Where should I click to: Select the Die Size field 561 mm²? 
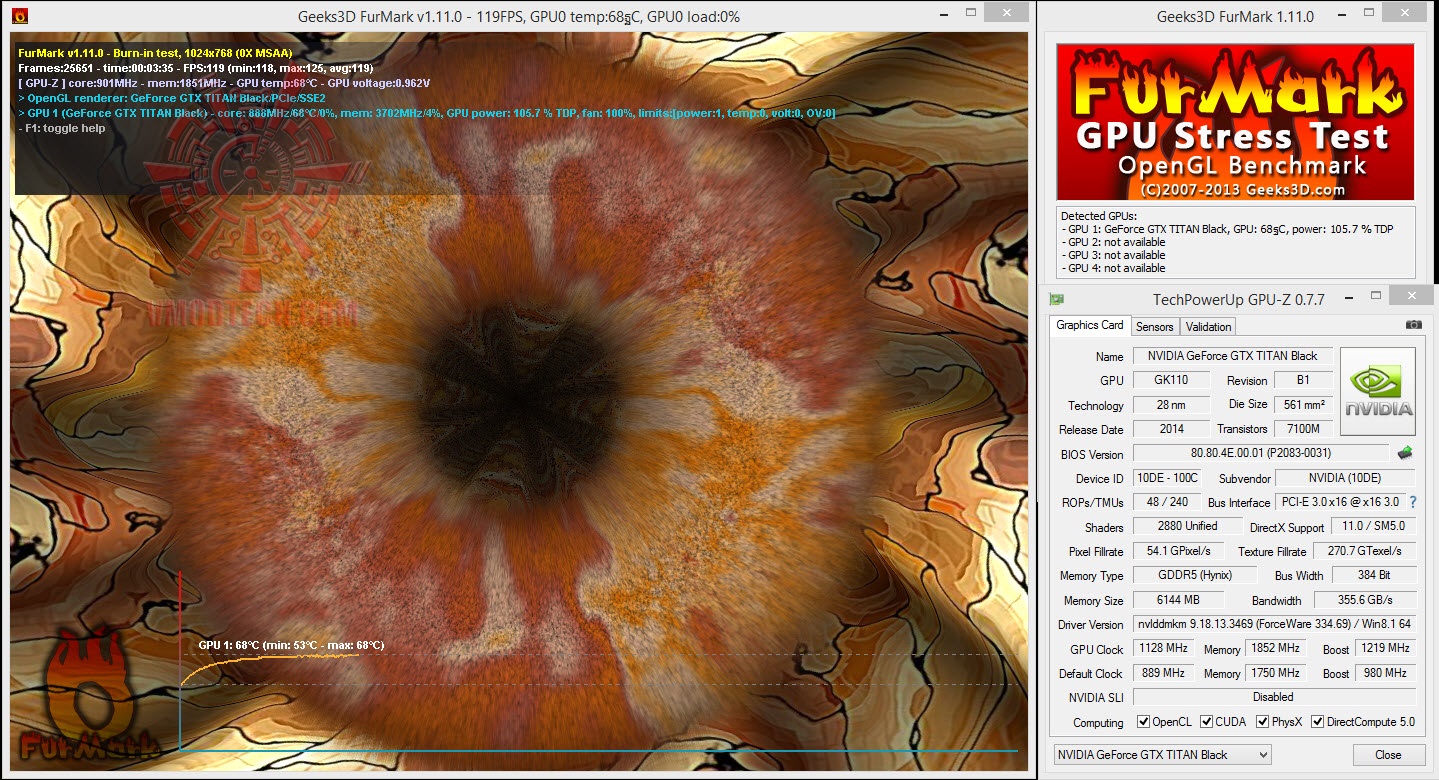click(1303, 405)
